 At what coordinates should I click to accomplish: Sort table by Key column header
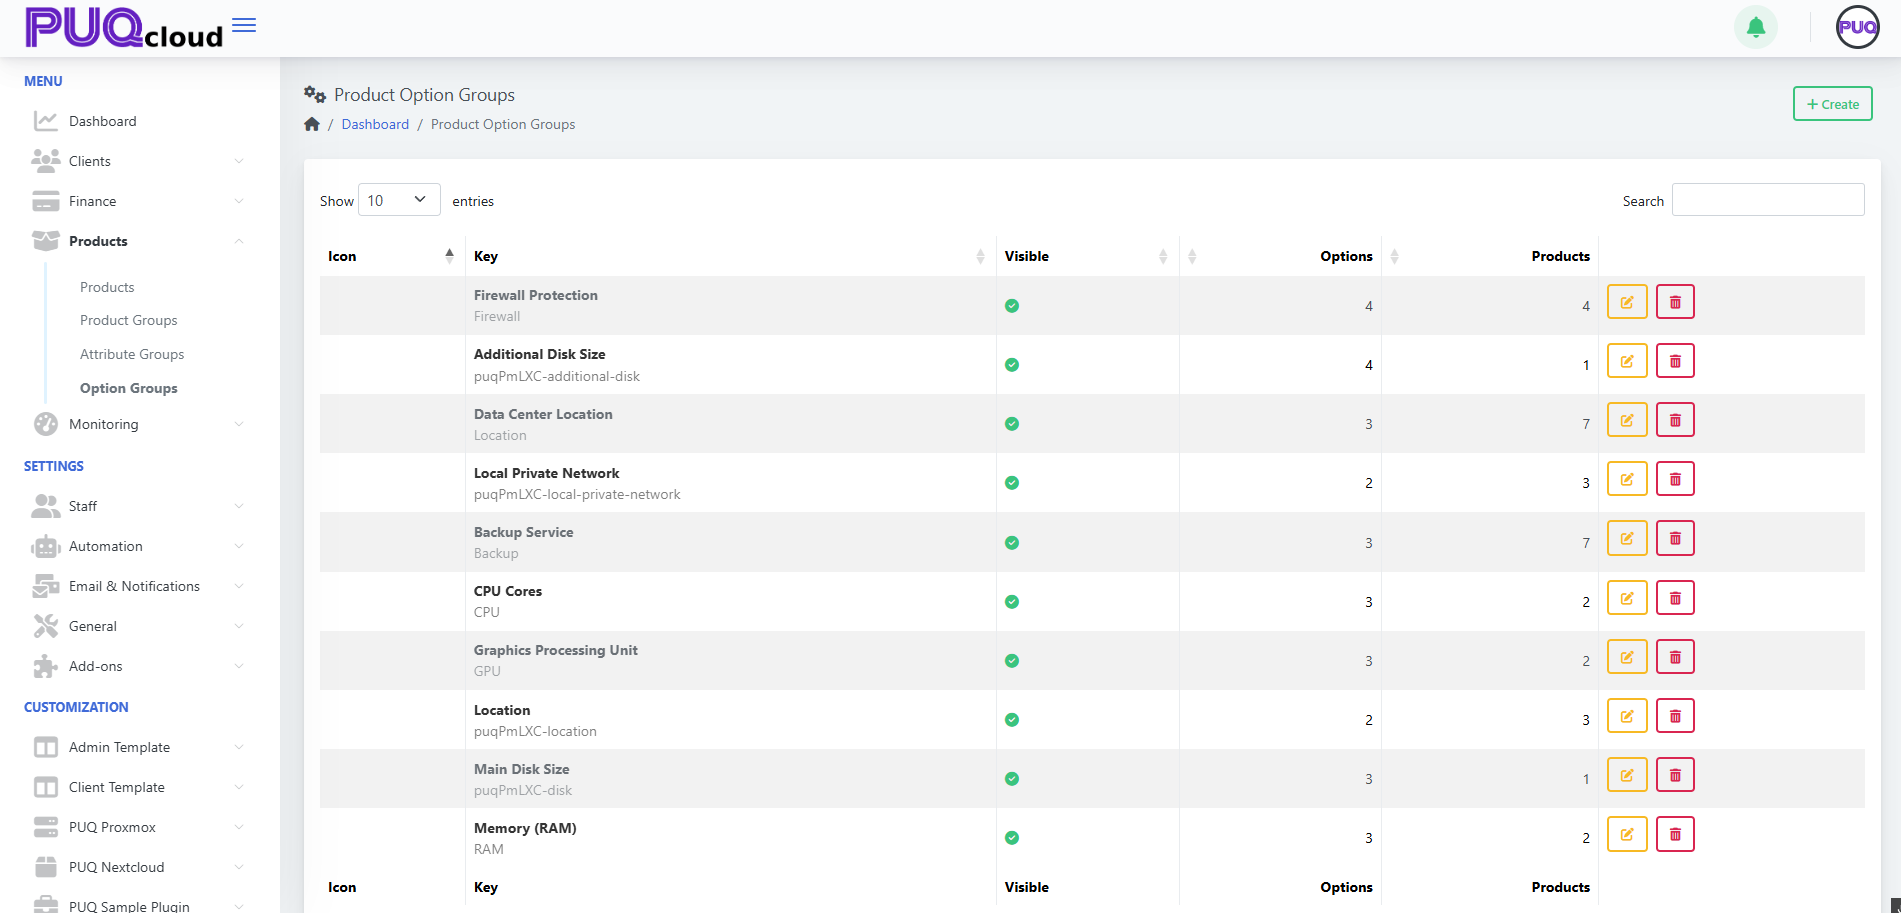pos(730,256)
